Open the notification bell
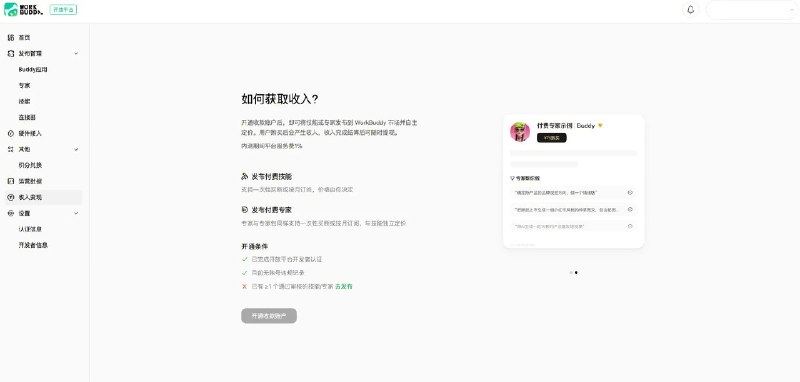The width and height of the screenshot is (800, 382). [690, 10]
